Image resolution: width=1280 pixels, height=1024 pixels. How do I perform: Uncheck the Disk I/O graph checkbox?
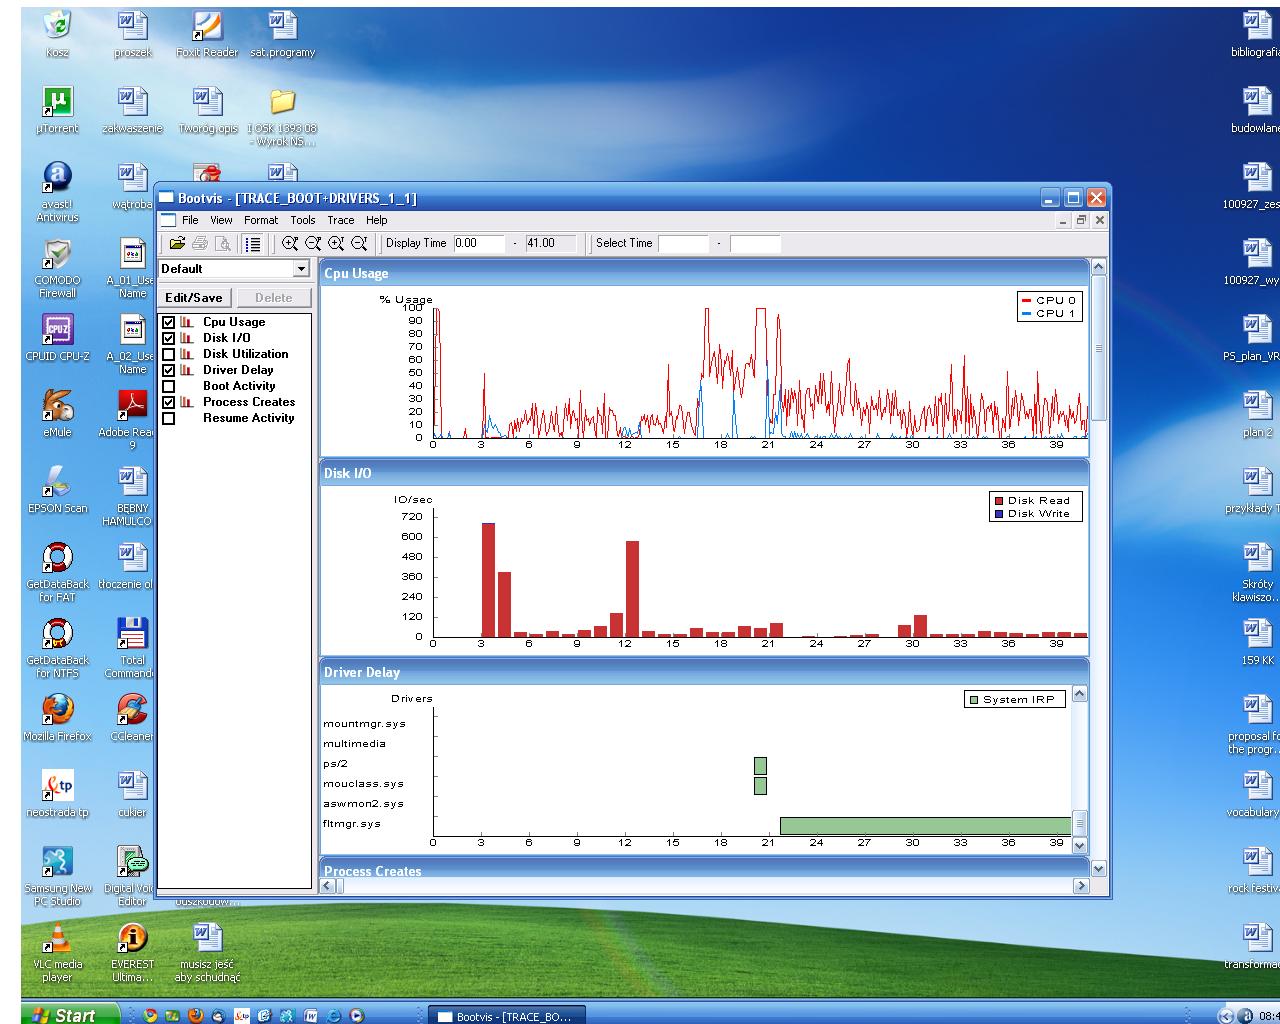pos(169,338)
